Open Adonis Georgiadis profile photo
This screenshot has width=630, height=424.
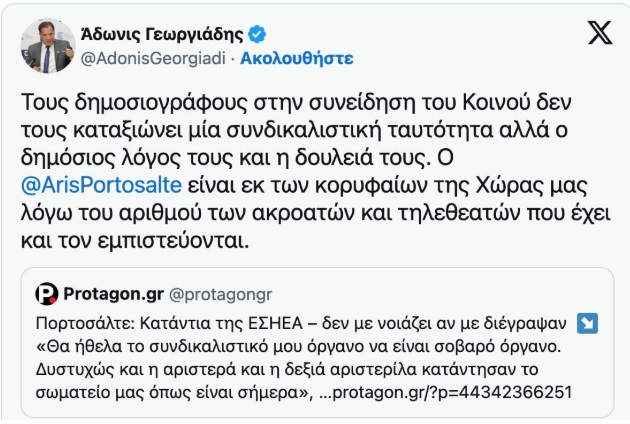click(x=48, y=45)
